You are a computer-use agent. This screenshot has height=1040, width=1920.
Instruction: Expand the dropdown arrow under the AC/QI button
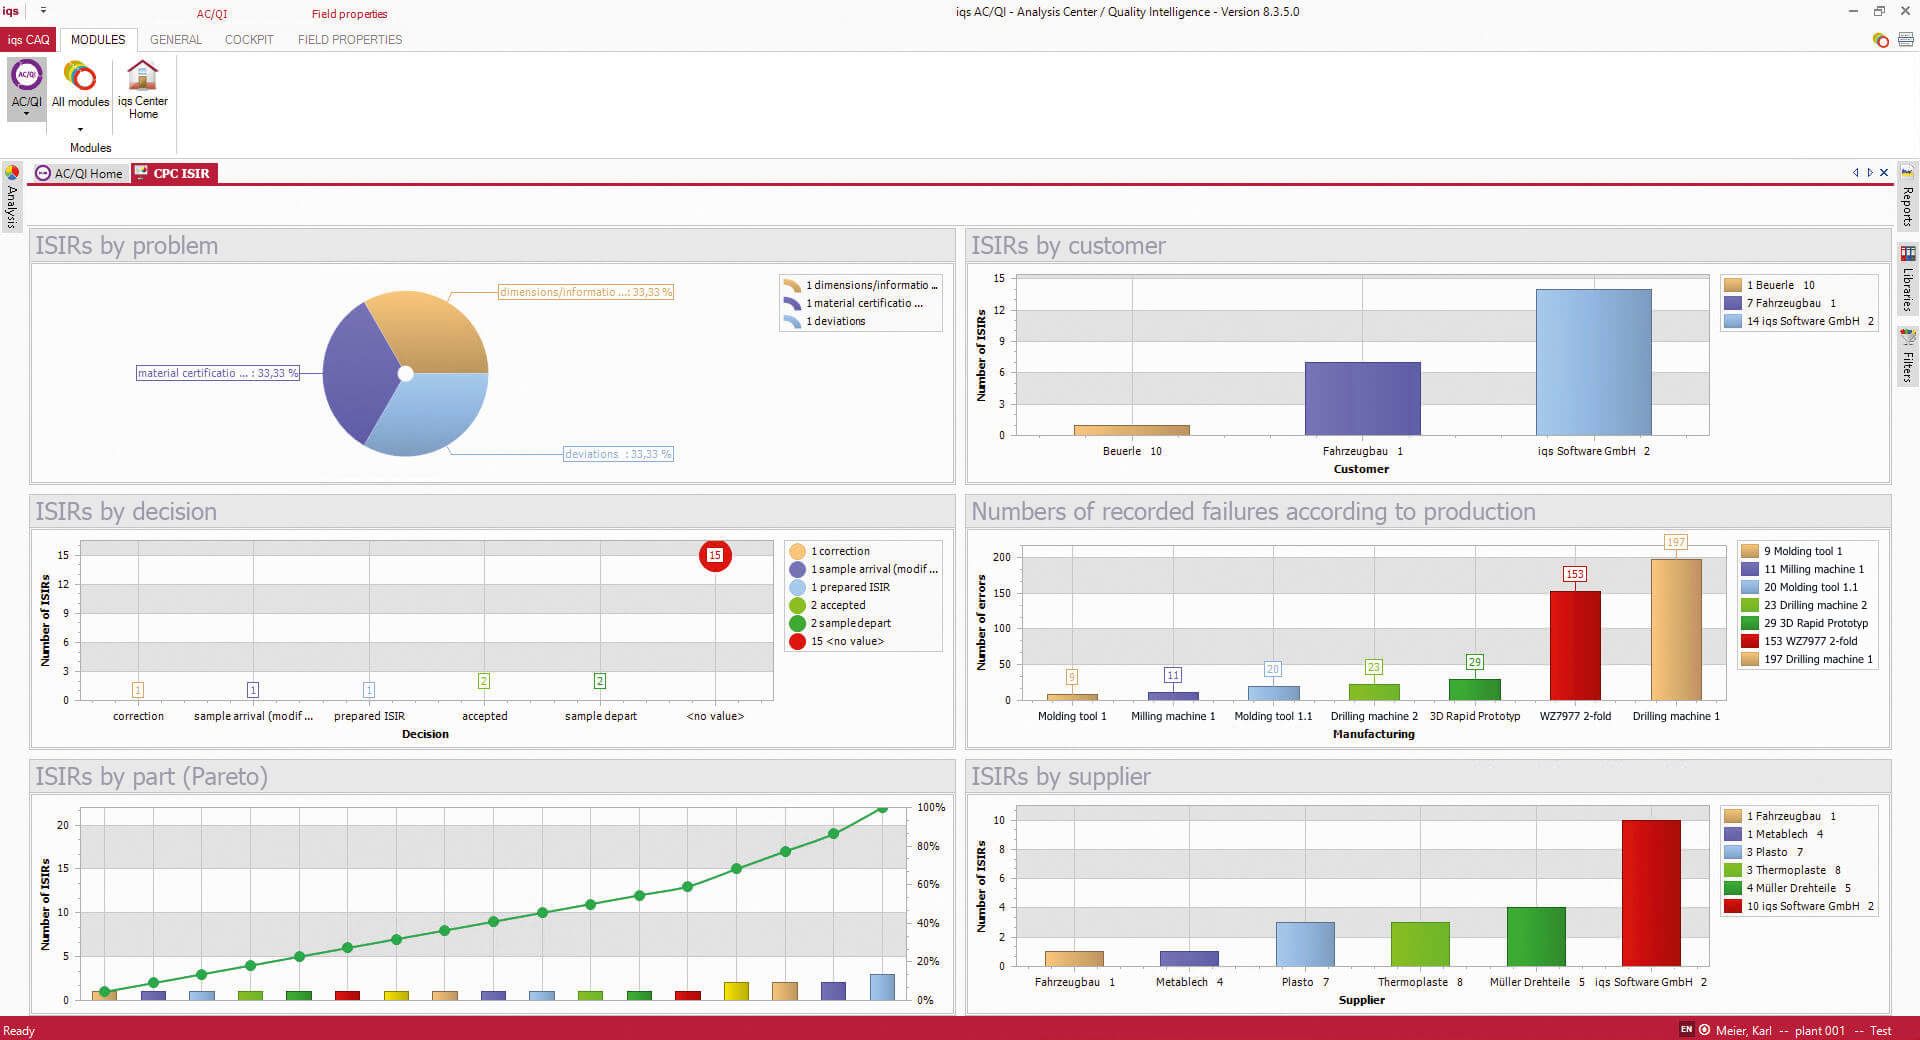click(26, 114)
